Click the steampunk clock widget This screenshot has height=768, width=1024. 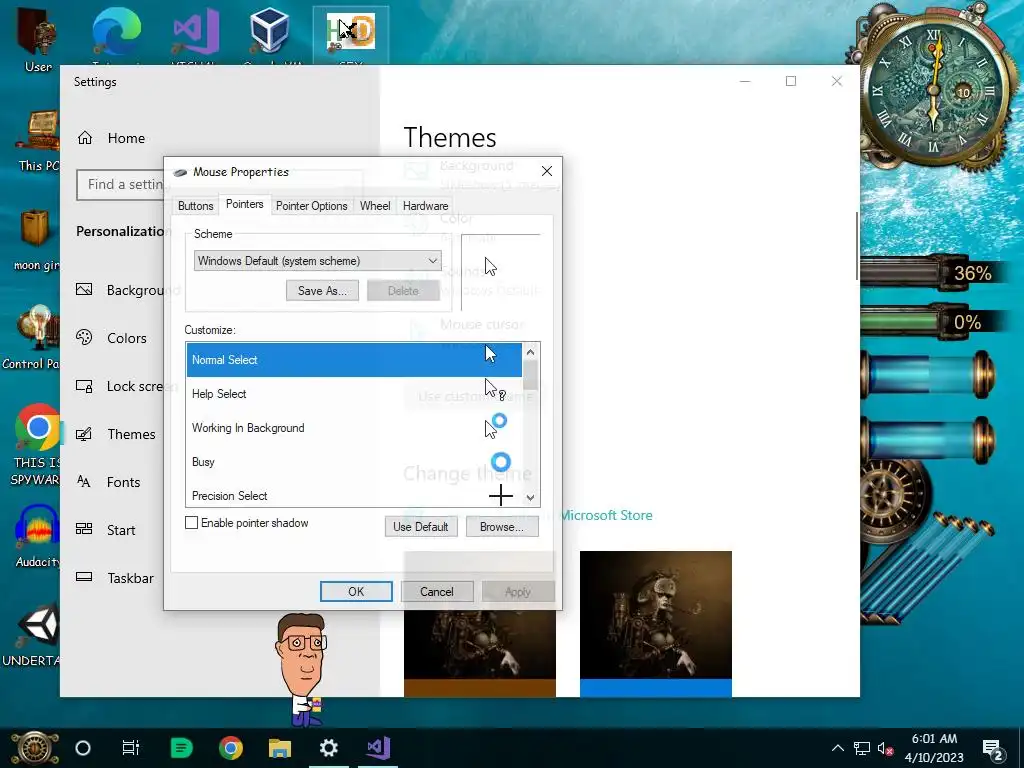click(x=933, y=88)
